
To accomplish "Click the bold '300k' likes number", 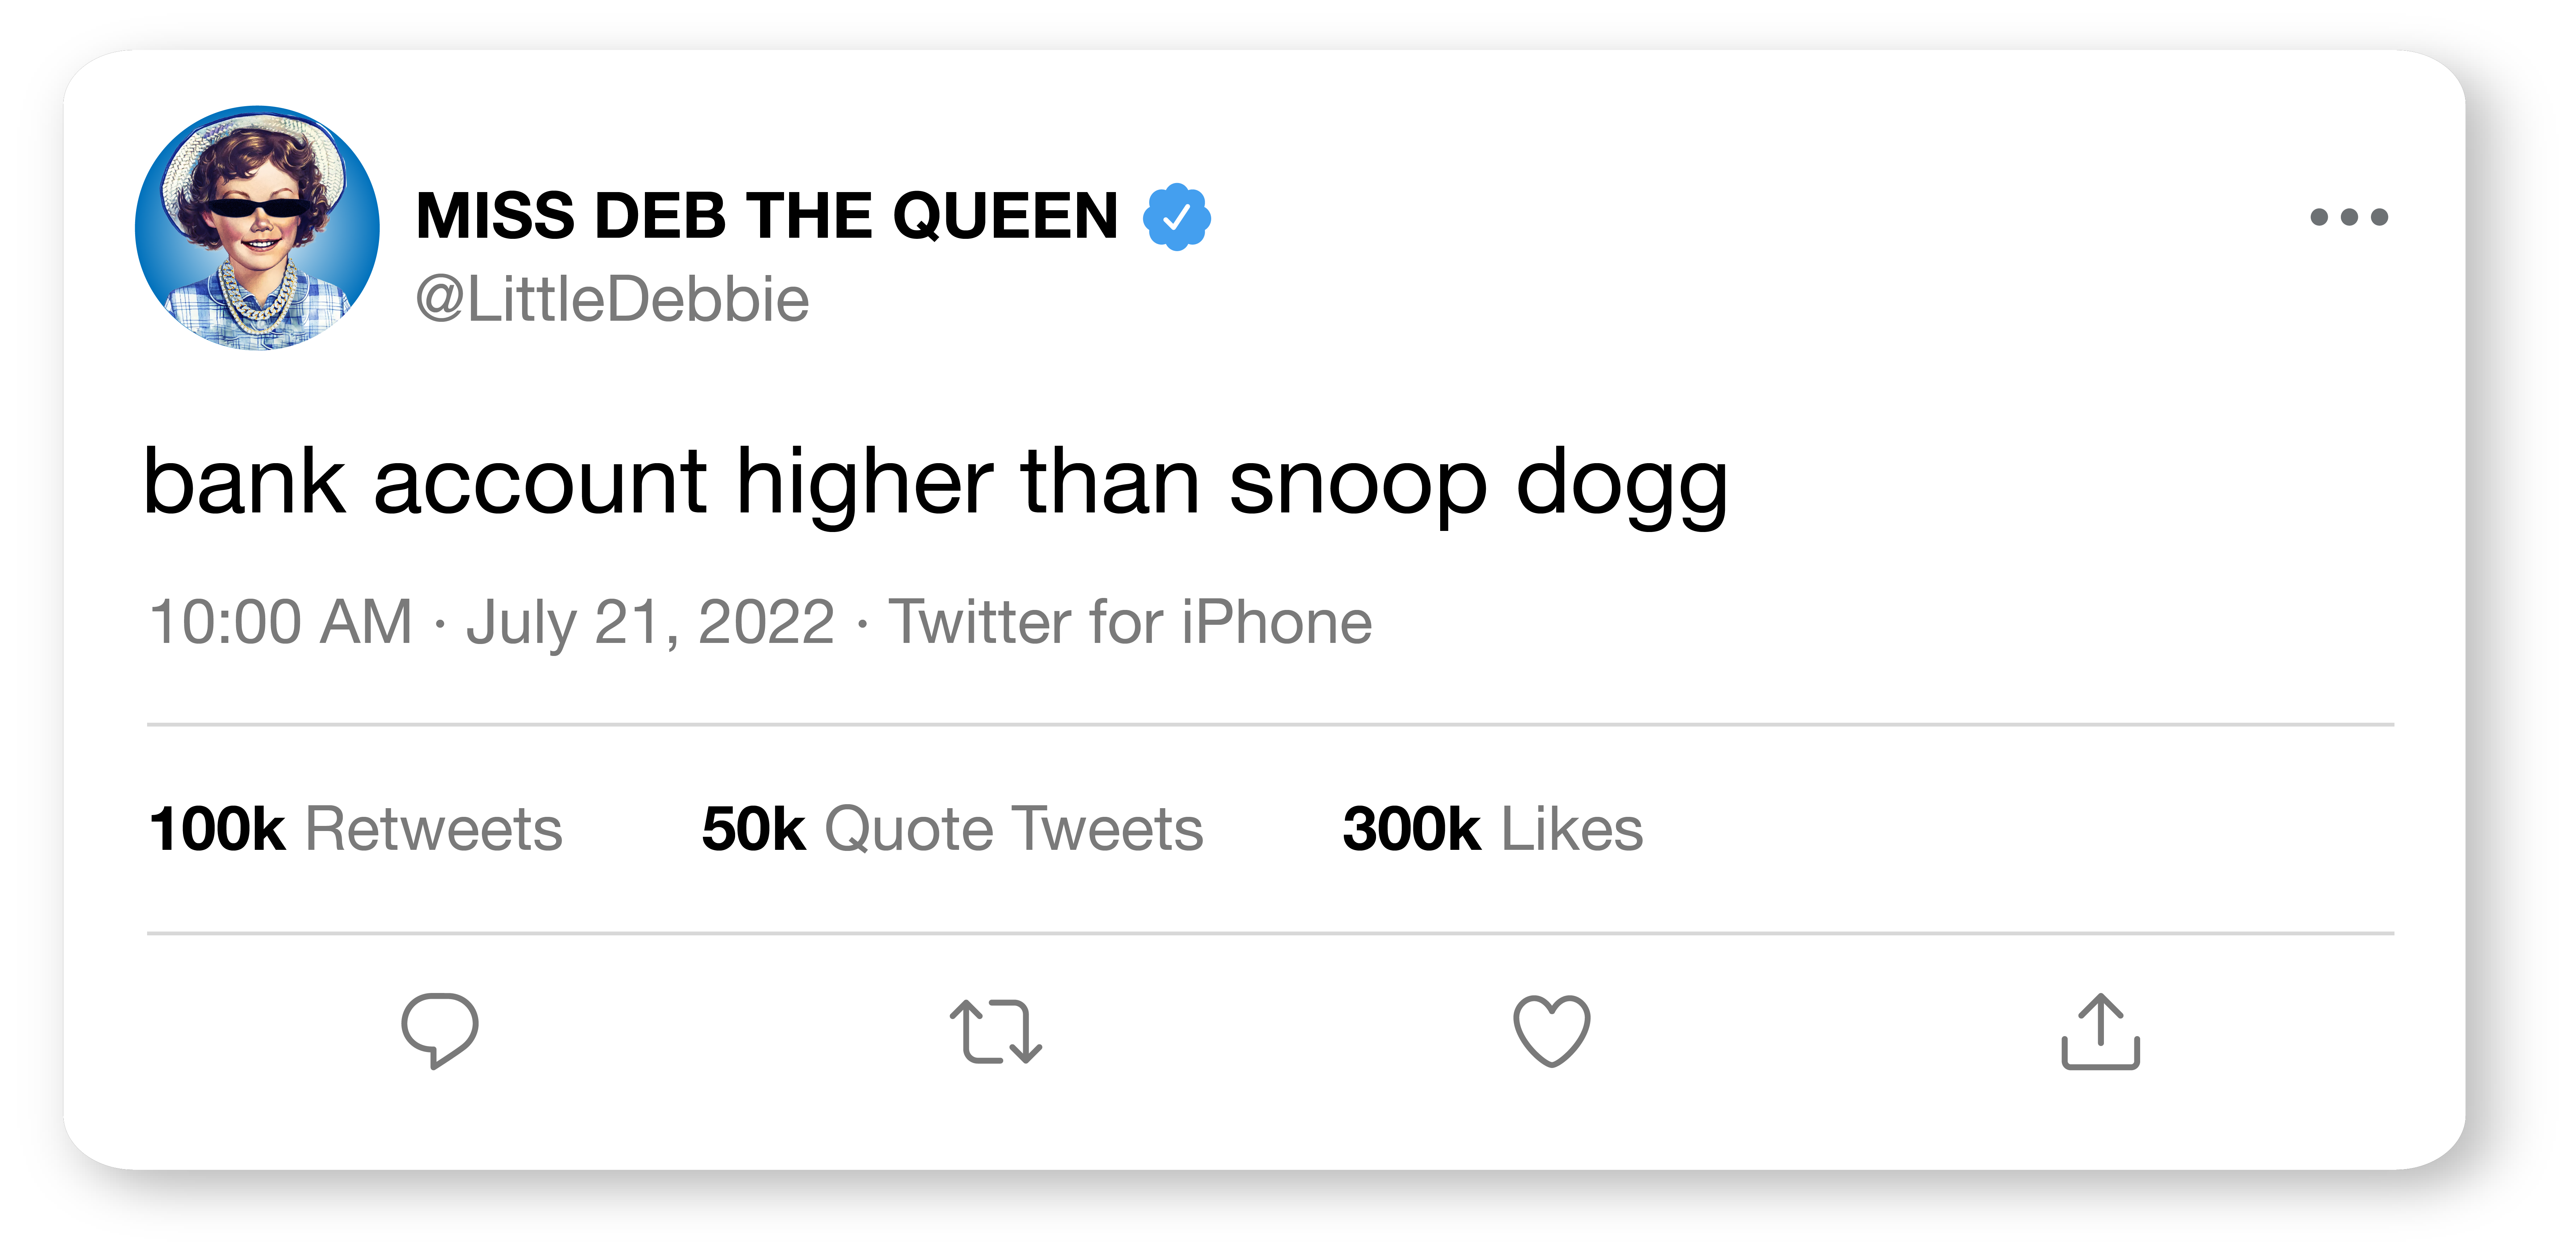I will click(x=1410, y=829).
